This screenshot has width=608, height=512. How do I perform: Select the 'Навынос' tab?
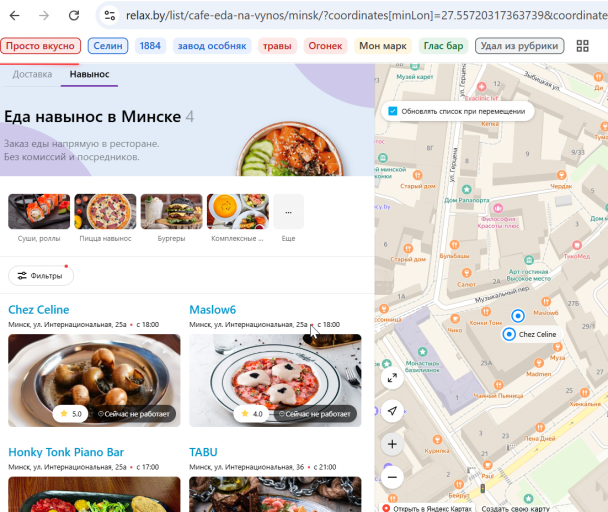89,74
